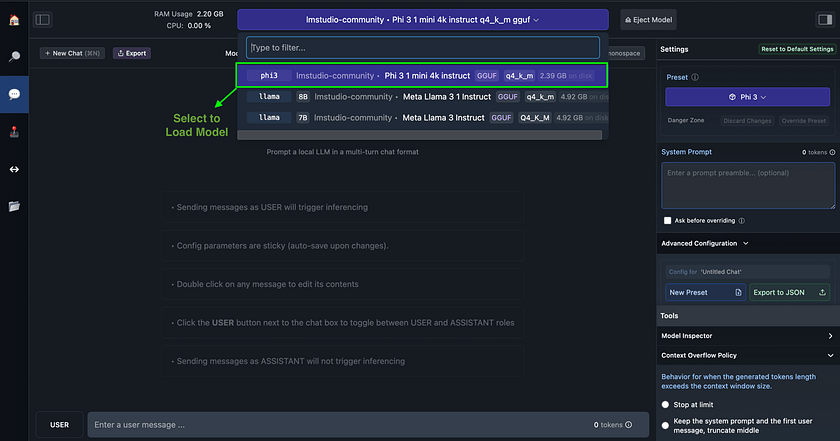Click the Tools section header

click(747, 316)
